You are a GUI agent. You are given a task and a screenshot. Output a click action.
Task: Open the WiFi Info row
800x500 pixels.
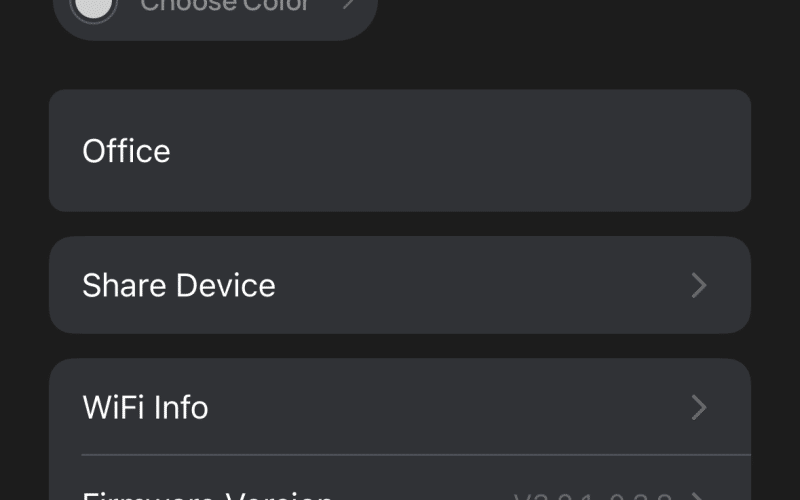tap(399, 407)
